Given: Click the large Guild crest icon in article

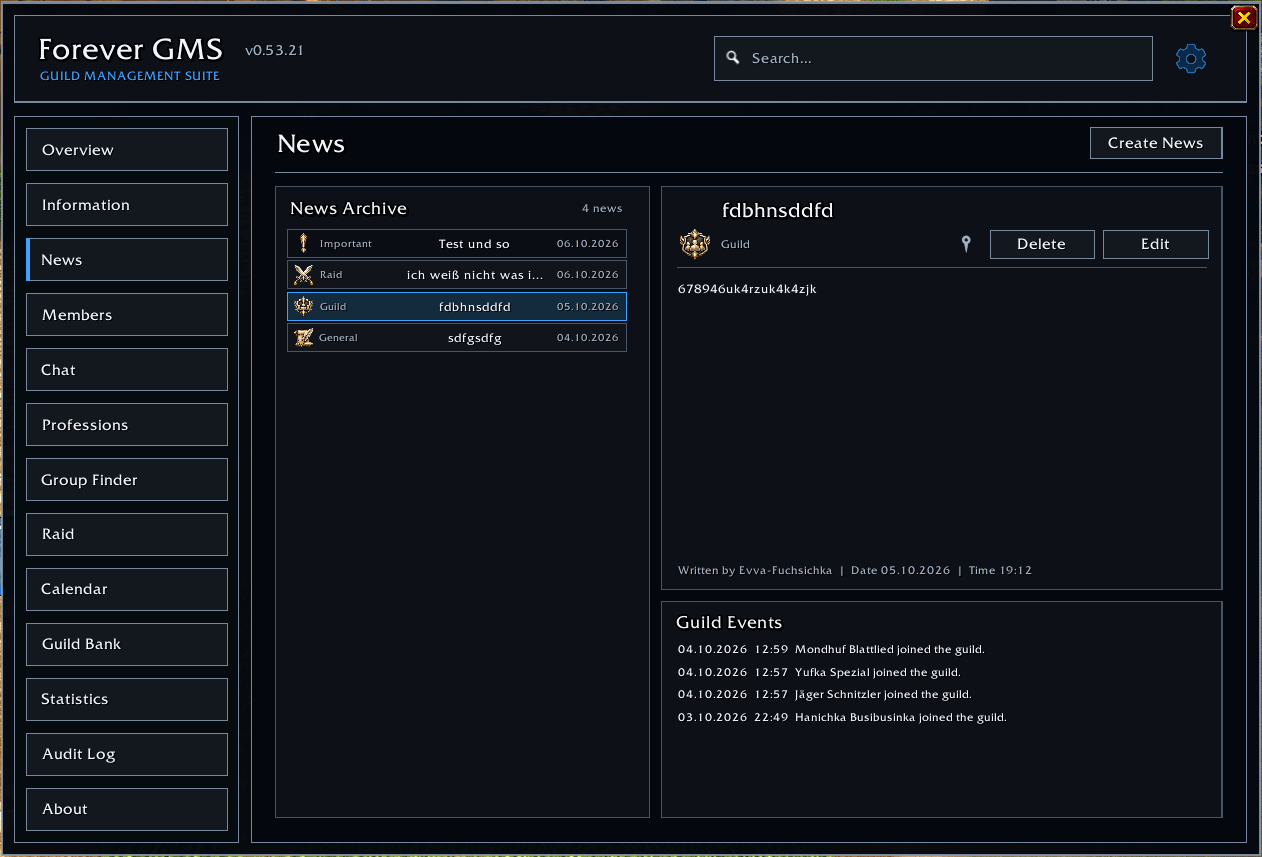Looking at the screenshot, I should coord(694,244).
